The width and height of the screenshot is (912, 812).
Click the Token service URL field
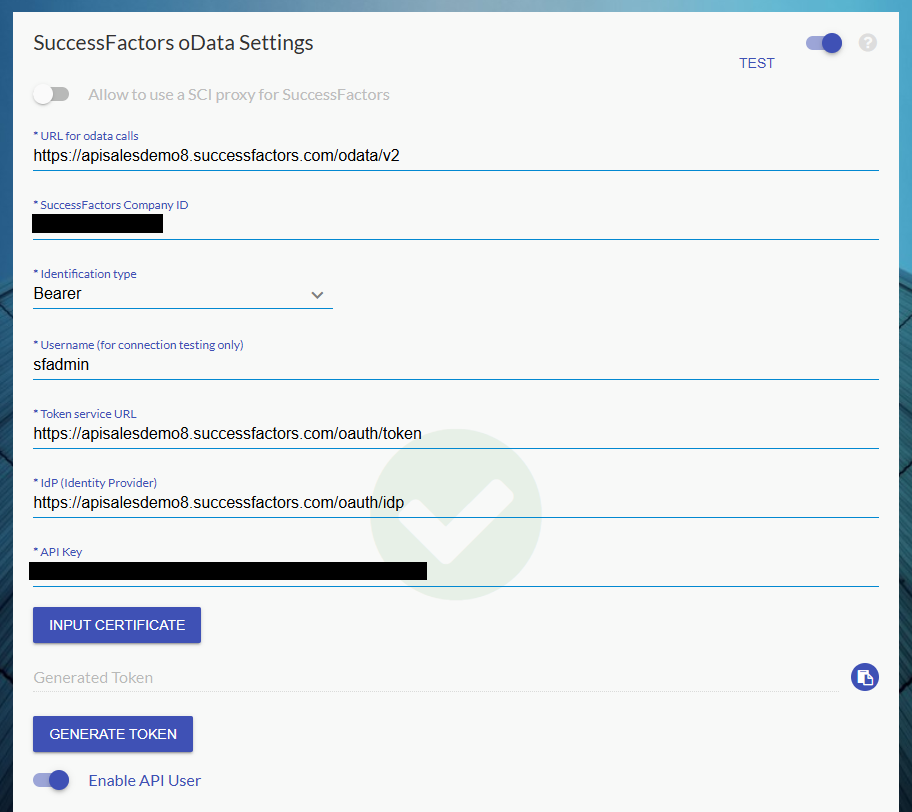click(x=455, y=434)
